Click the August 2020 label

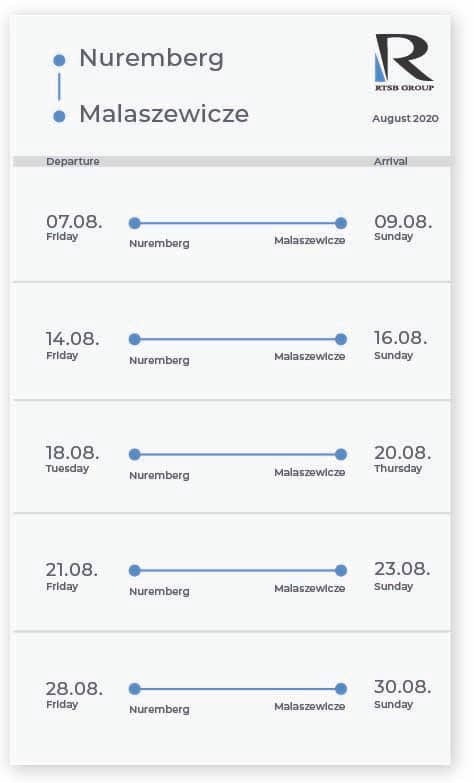point(406,119)
